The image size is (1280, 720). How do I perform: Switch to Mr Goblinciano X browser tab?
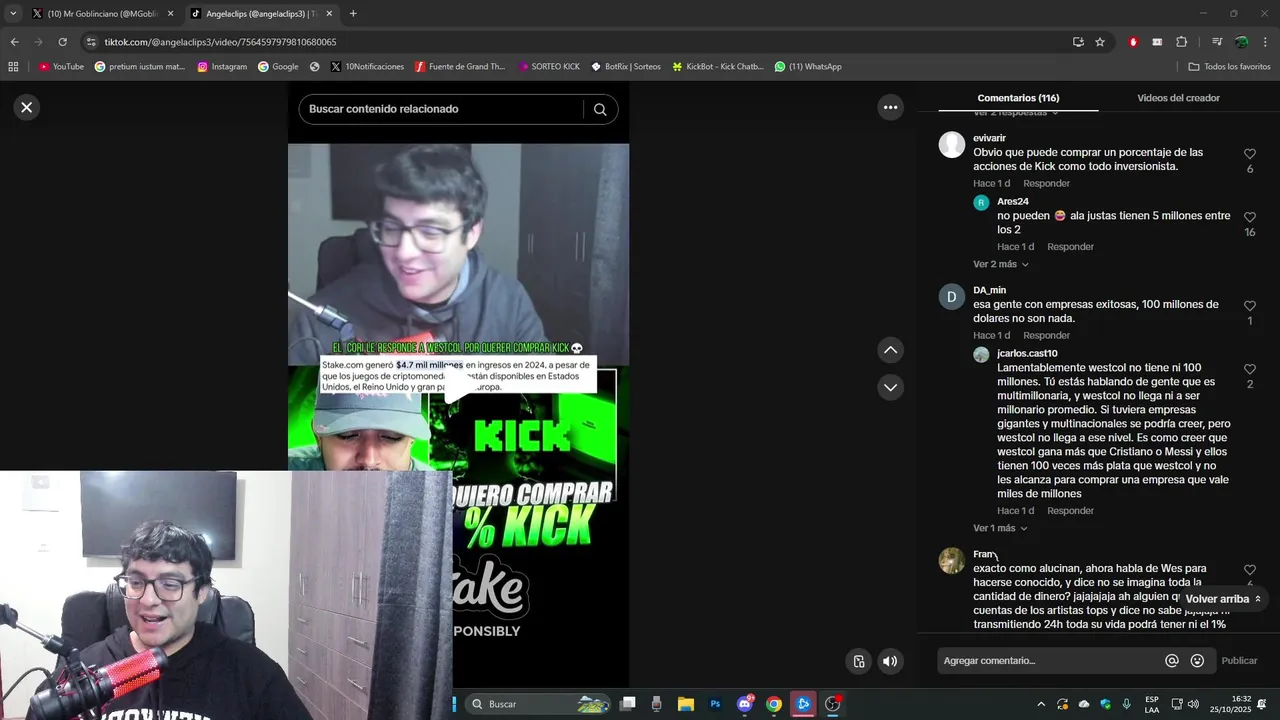[x=101, y=14]
